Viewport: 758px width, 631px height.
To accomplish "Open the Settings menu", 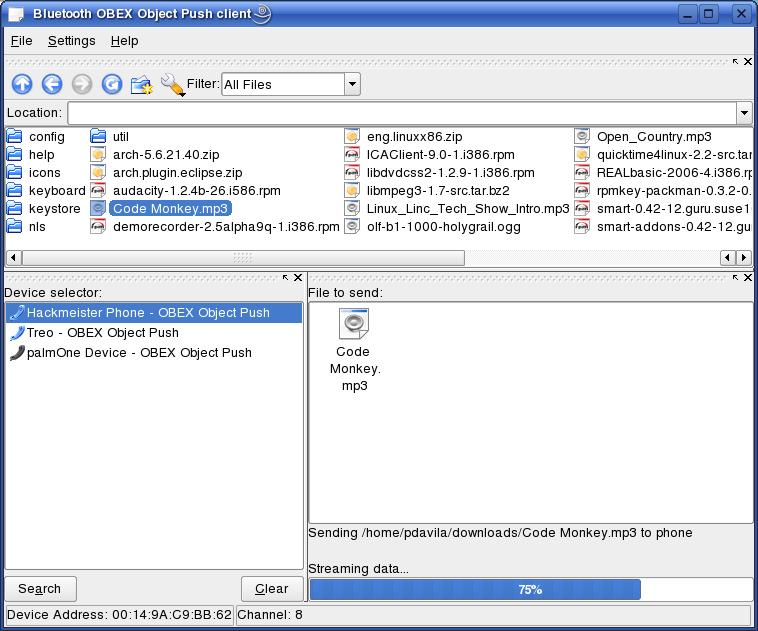I will point(71,41).
